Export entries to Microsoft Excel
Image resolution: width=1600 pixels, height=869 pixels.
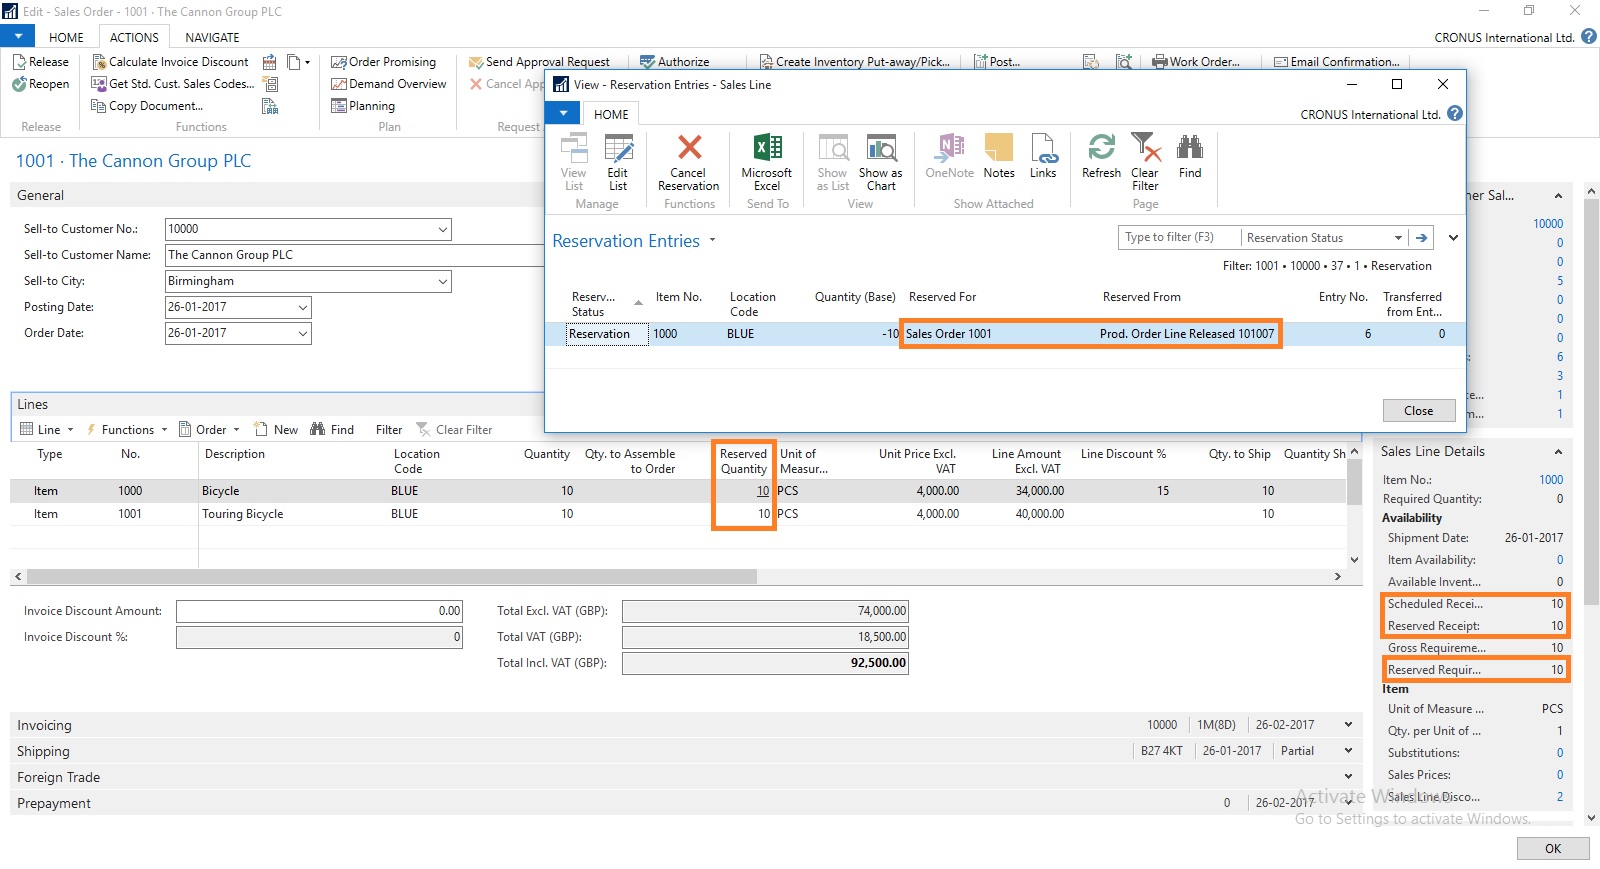tap(767, 149)
